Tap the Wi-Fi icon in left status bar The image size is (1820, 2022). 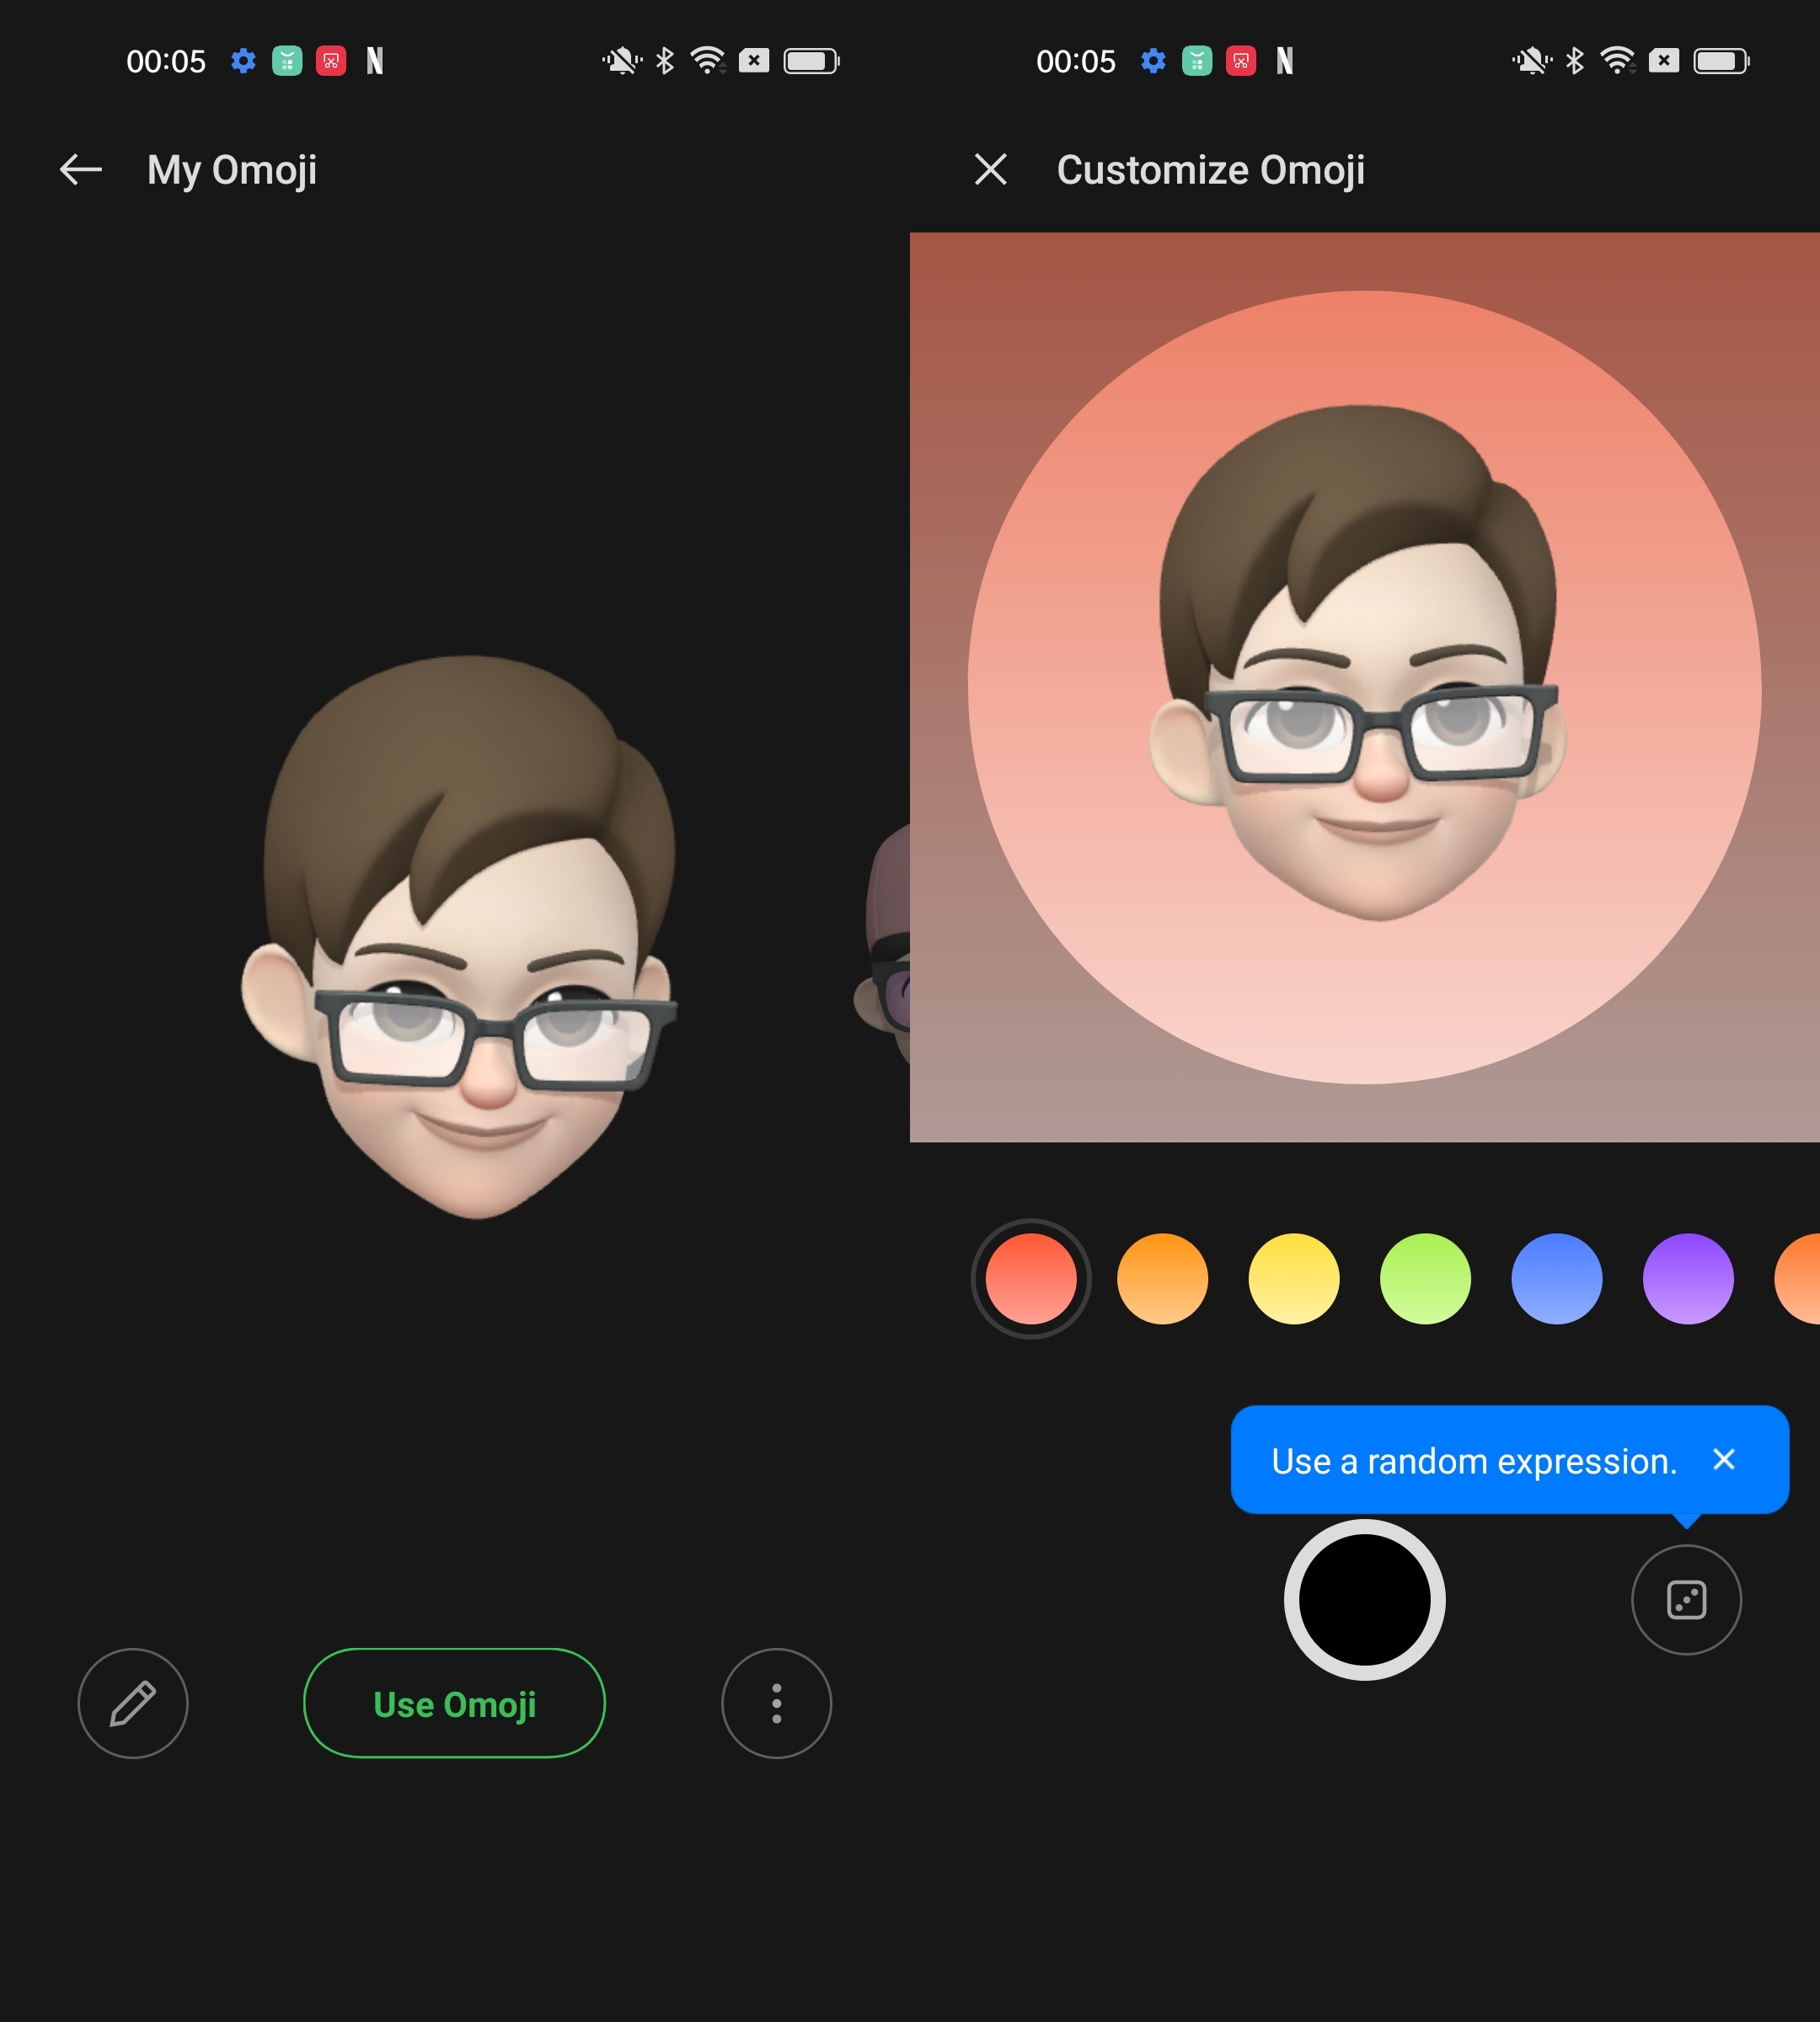pyautogui.click(x=708, y=61)
